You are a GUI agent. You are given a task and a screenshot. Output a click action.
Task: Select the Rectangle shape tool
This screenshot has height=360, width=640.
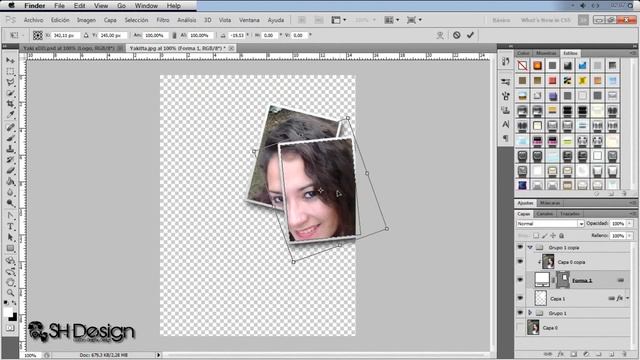[10, 249]
